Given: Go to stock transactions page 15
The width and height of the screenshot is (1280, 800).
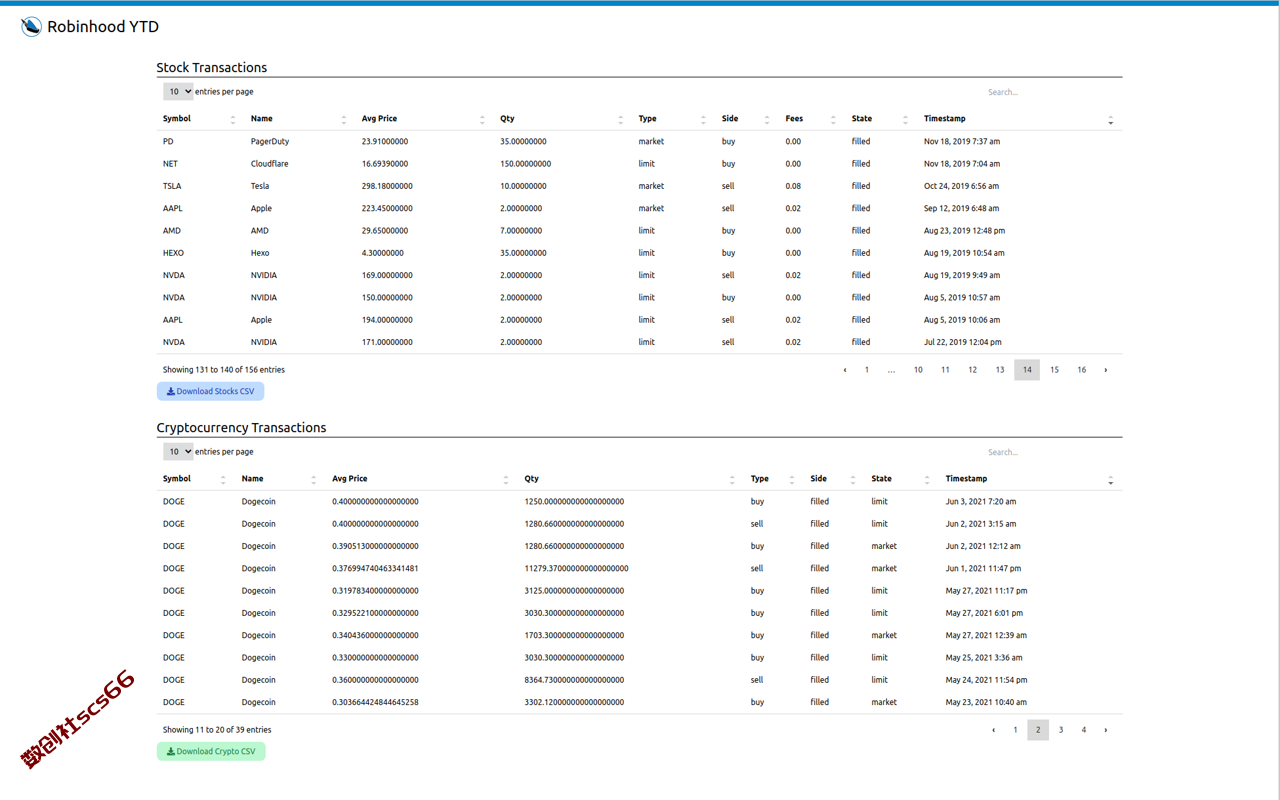Looking at the screenshot, I should pyautogui.click(x=1054, y=370).
